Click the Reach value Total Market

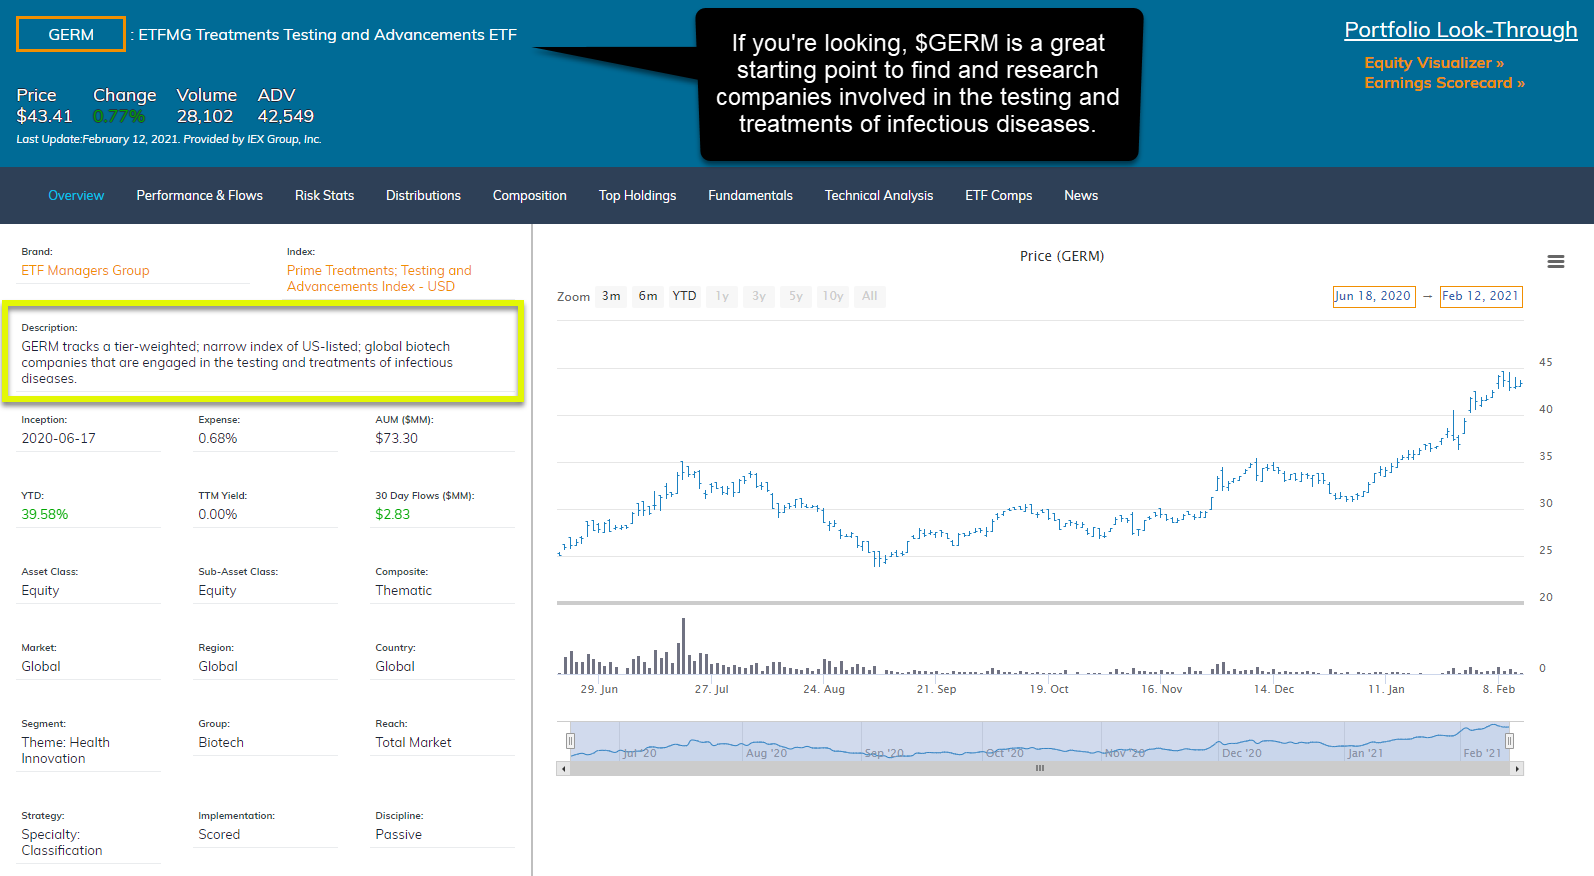(x=413, y=743)
